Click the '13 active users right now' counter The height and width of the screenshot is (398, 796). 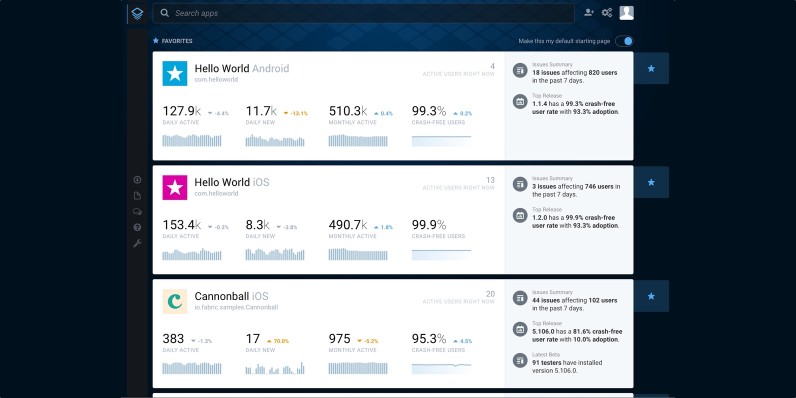coord(458,184)
